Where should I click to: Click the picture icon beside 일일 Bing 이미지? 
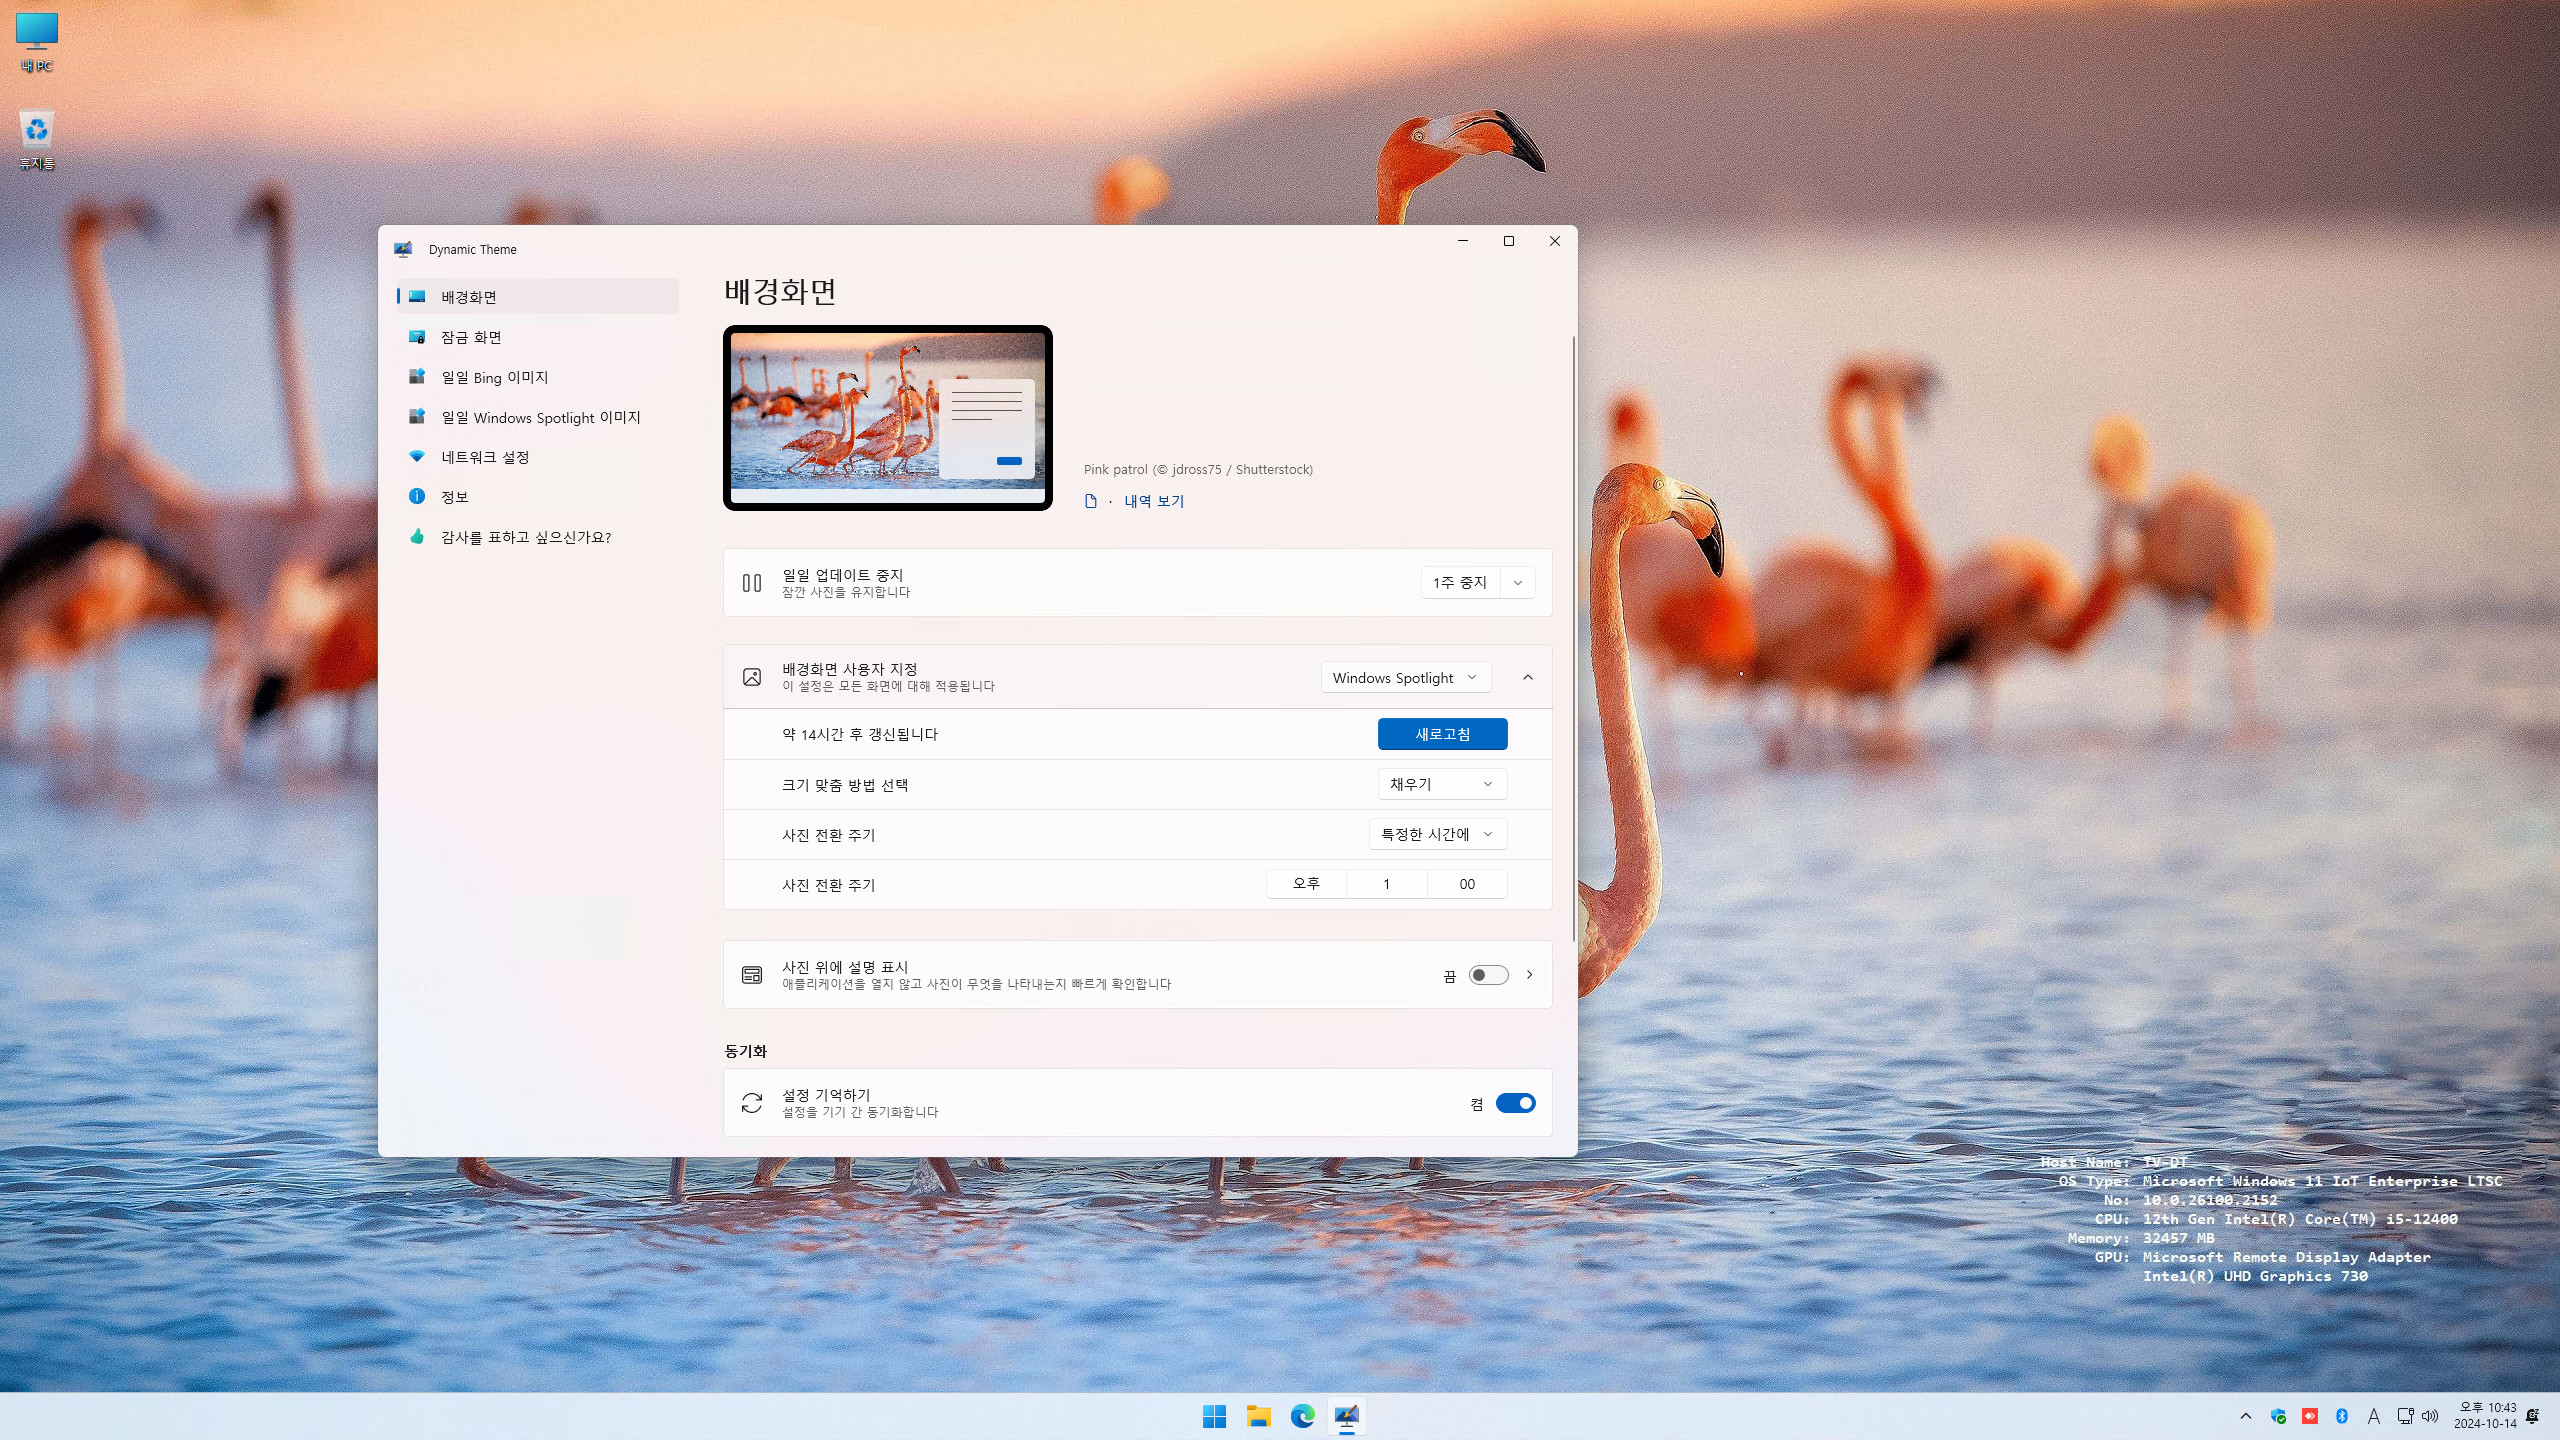[417, 376]
